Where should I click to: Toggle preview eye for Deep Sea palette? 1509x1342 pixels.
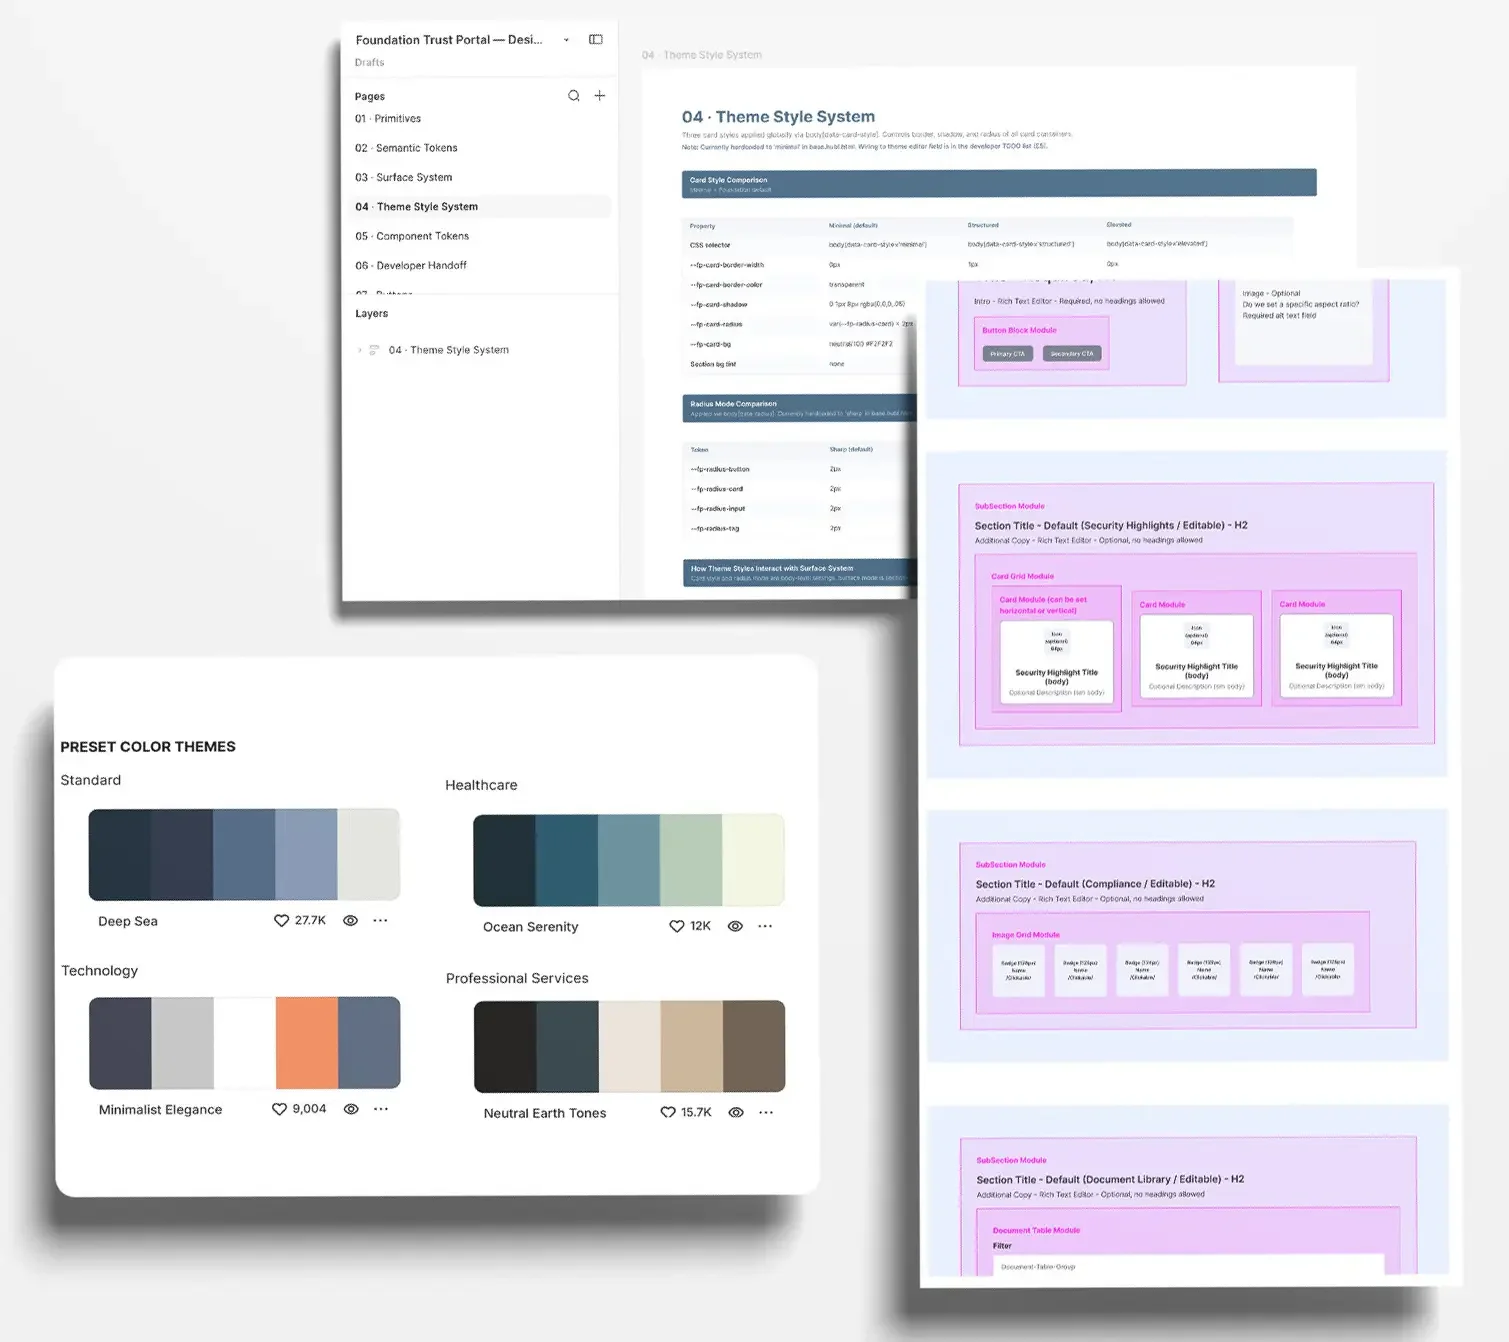pyautogui.click(x=351, y=921)
